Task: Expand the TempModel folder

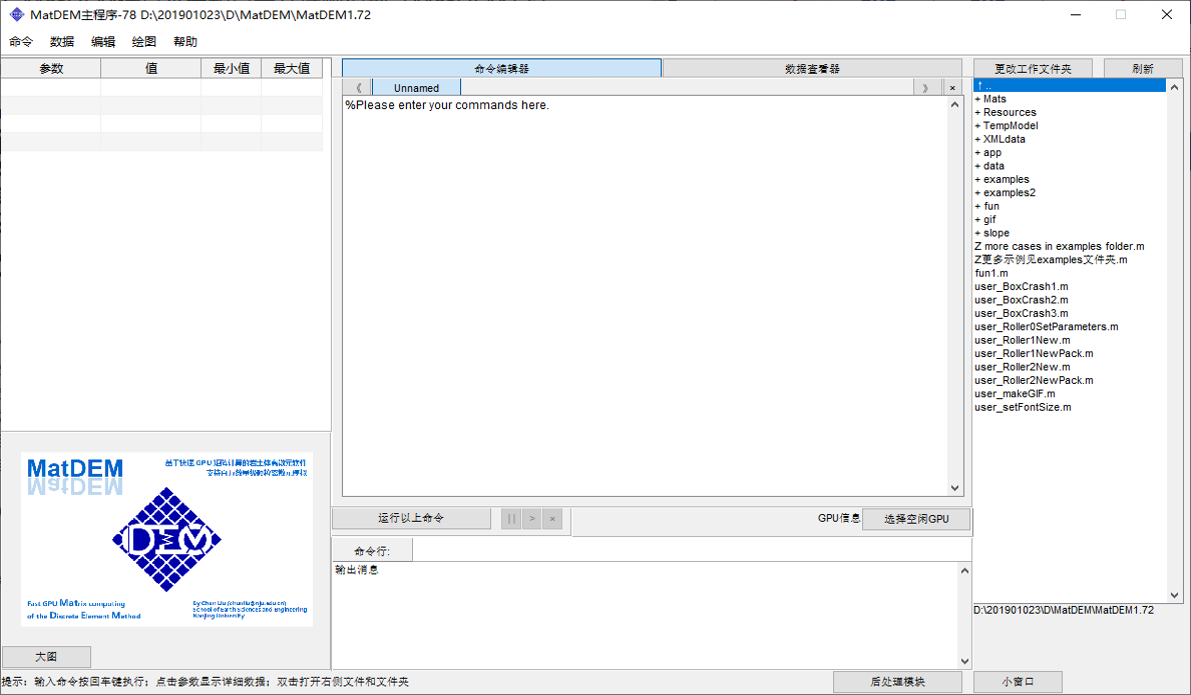Action: (x=1069, y=125)
